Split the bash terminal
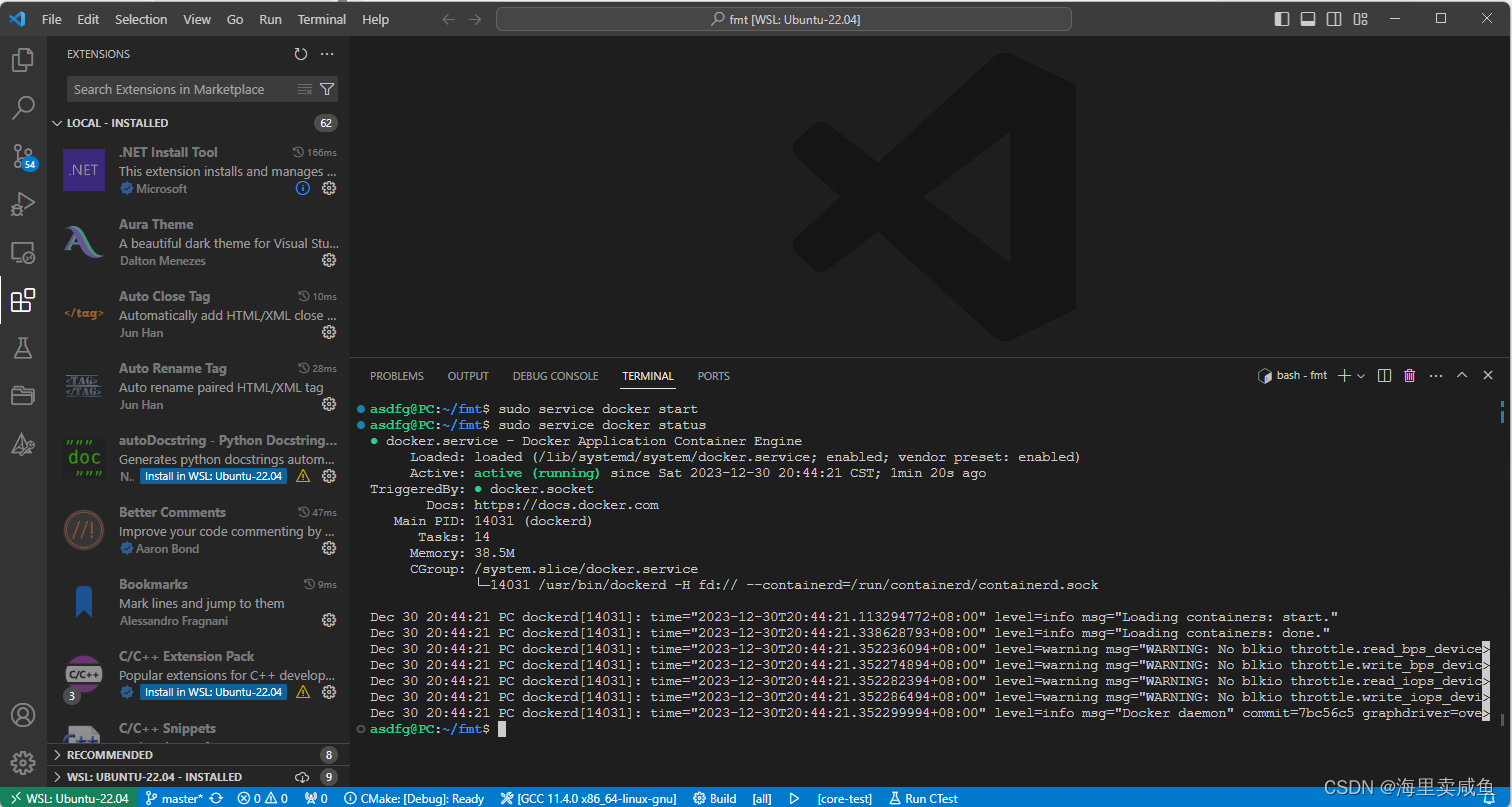This screenshot has height=807, width=1512. pyautogui.click(x=1384, y=375)
